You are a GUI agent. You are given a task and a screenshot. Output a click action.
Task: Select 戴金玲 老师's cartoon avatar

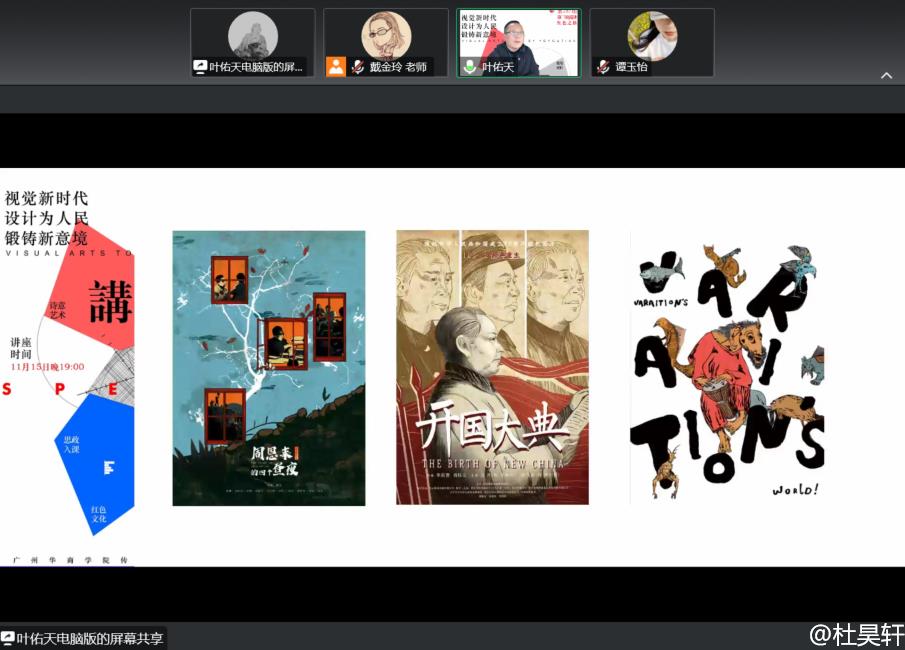(x=385, y=36)
